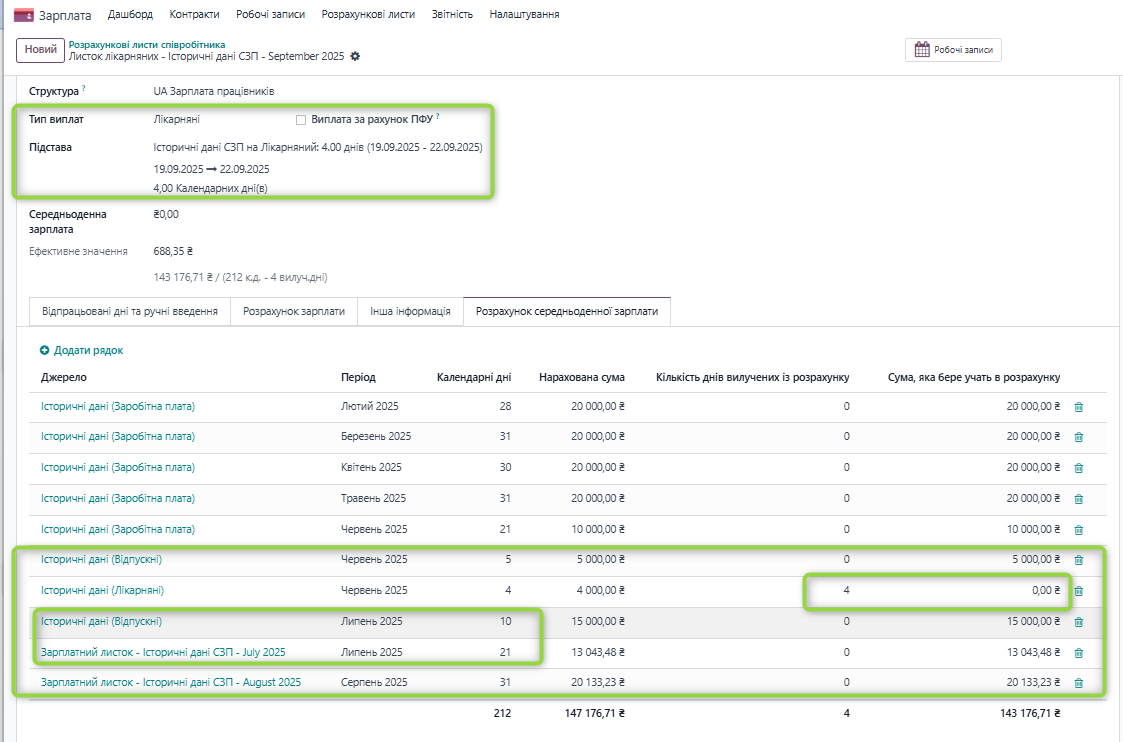Viewport: 1123px width, 742px height.
Task: Expand the Налаштування menu
Action: (524, 15)
